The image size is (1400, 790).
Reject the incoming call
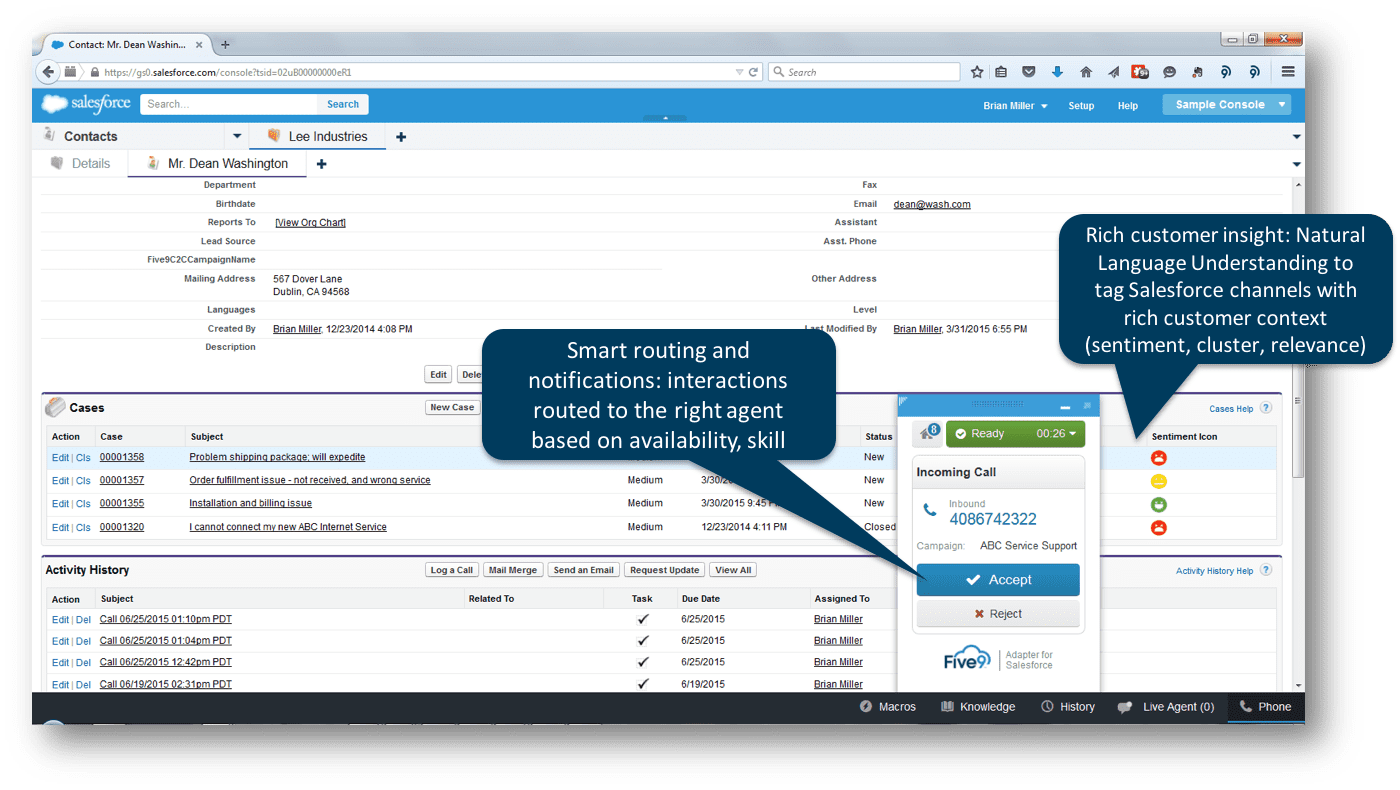coord(998,614)
